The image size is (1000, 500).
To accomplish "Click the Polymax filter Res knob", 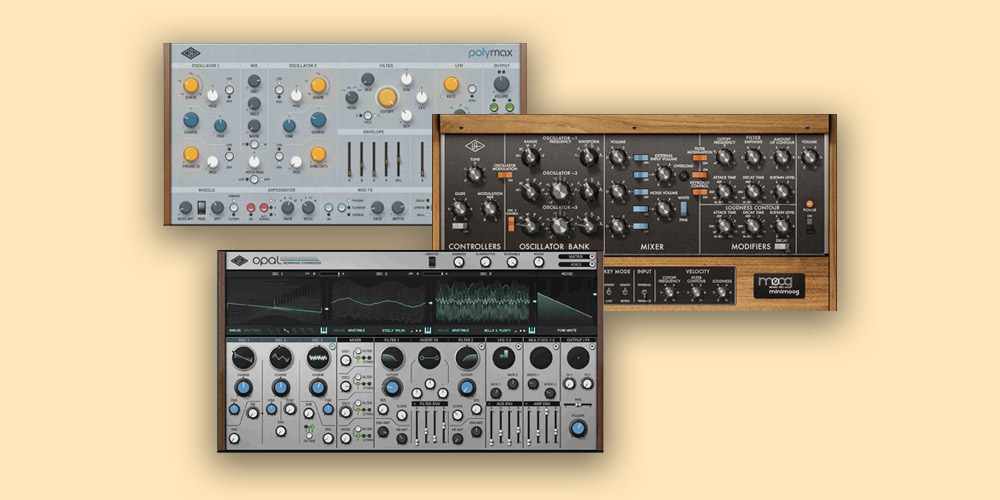I will [x=367, y=79].
